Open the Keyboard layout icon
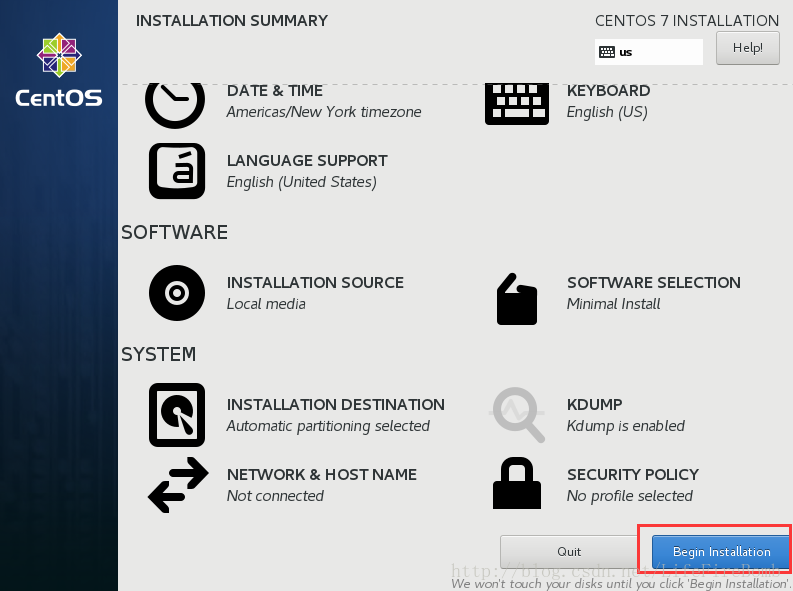Viewport: 793px width, 591px height. (516, 104)
